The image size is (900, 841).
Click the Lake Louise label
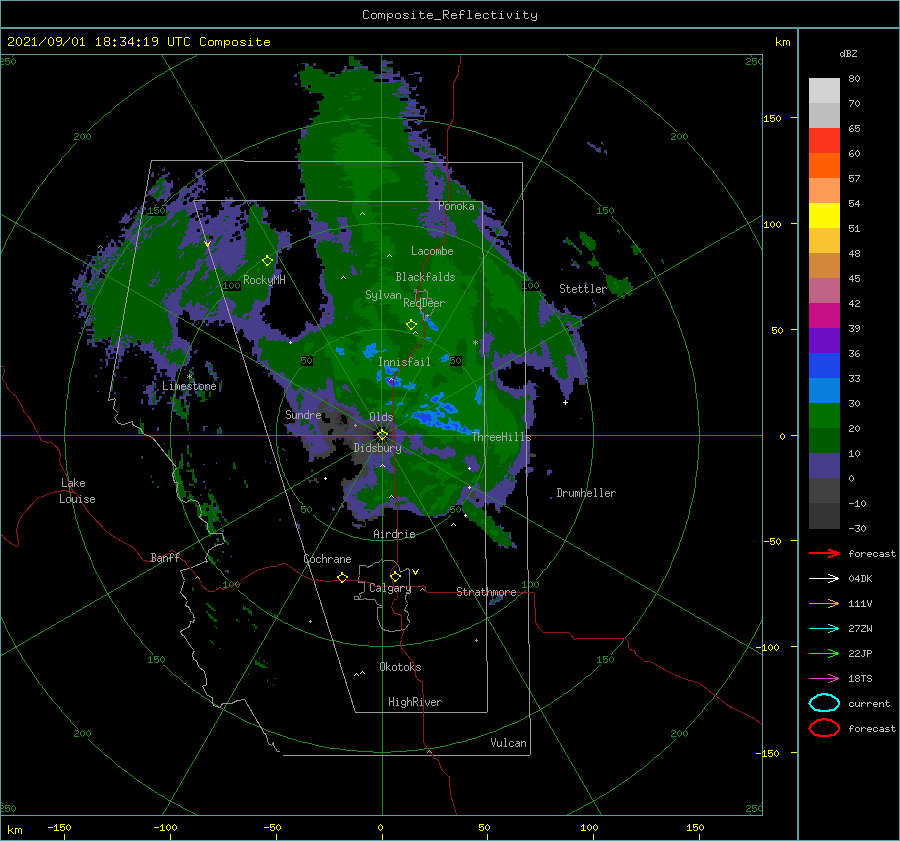click(x=77, y=491)
